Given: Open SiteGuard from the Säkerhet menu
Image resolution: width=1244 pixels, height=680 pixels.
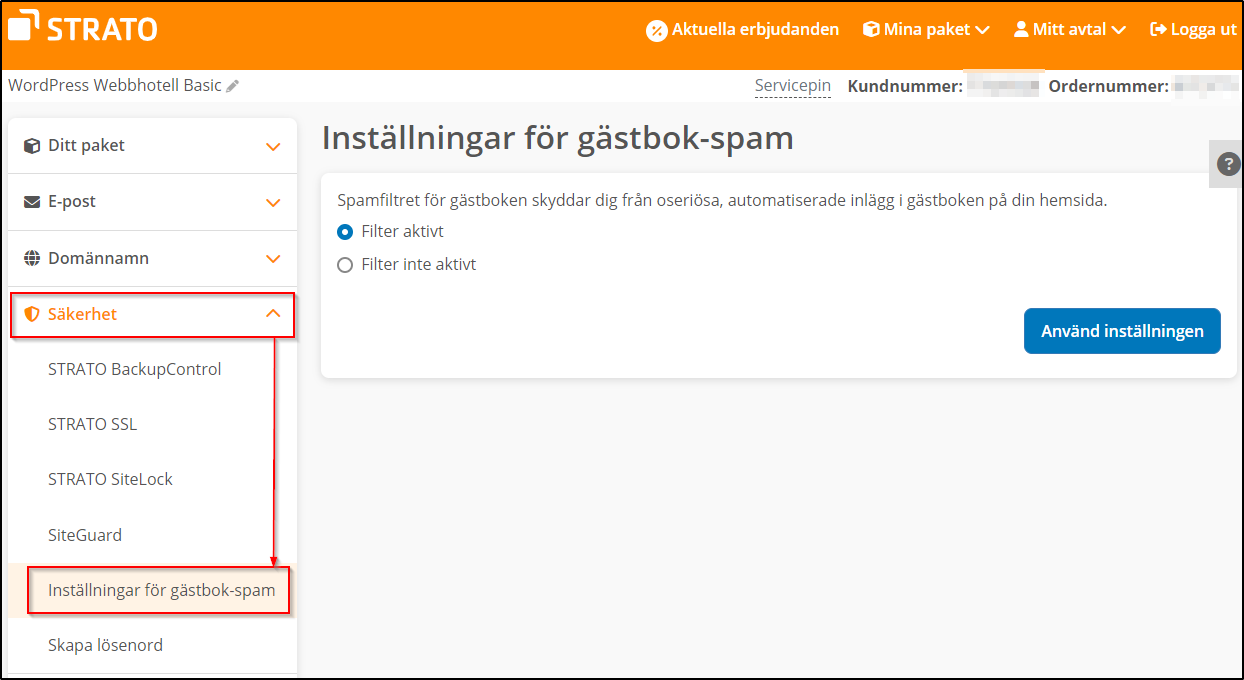Looking at the screenshot, I should 84,534.
